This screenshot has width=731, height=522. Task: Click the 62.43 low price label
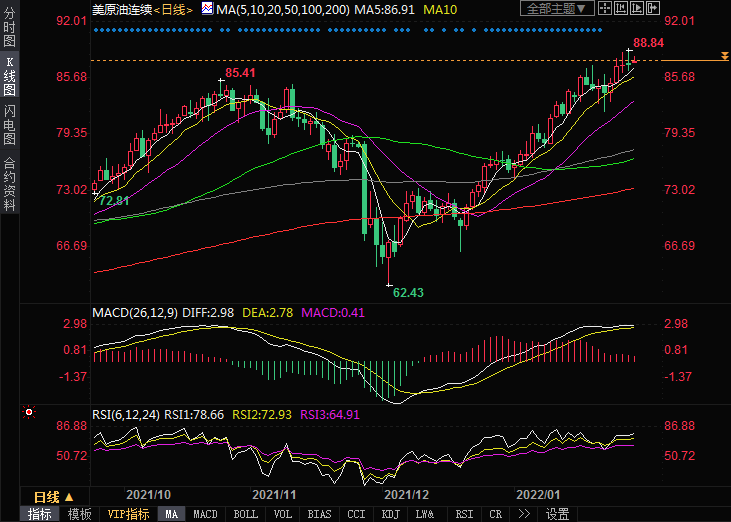pos(408,292)
